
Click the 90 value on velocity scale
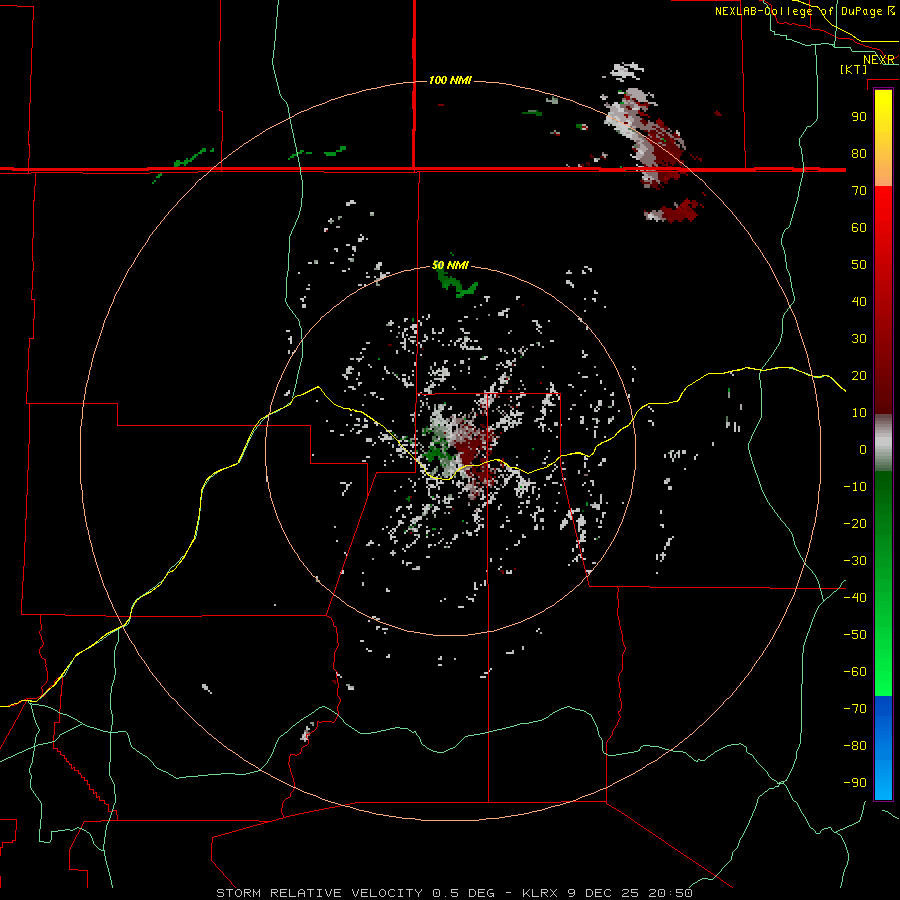(859, 117)
